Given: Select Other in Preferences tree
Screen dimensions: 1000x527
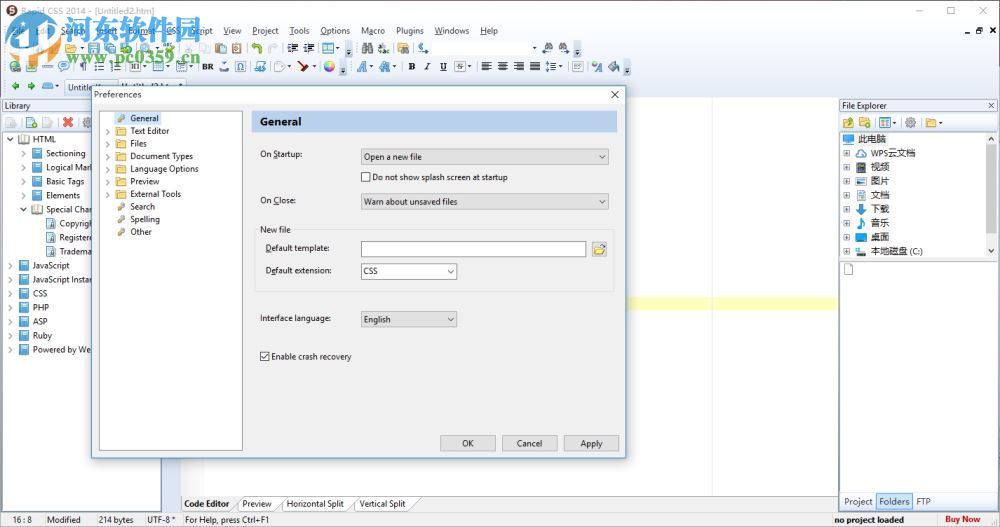Looking at the screenshot, I should [141, 232].
